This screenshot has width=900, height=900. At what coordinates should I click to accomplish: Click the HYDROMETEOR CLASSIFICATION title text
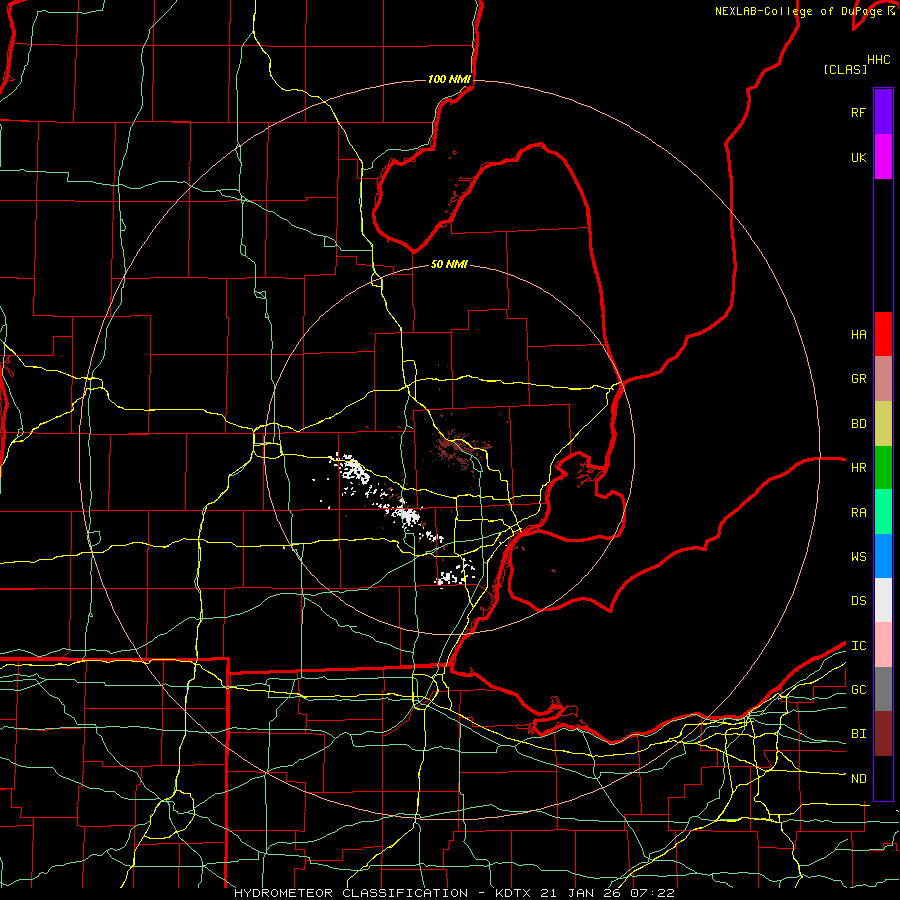(351, 893)
